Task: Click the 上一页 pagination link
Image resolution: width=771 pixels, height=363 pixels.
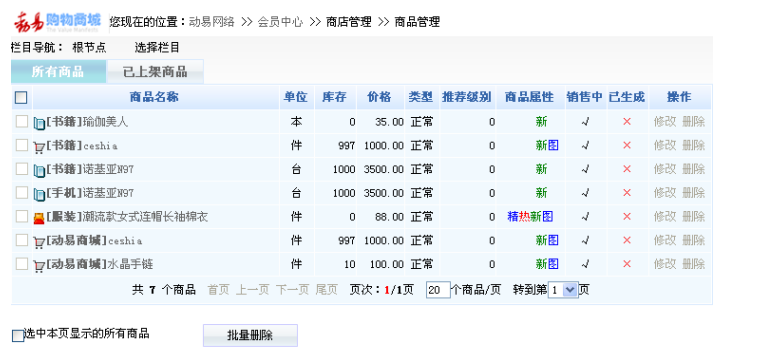Action: [x=253, y=290]
